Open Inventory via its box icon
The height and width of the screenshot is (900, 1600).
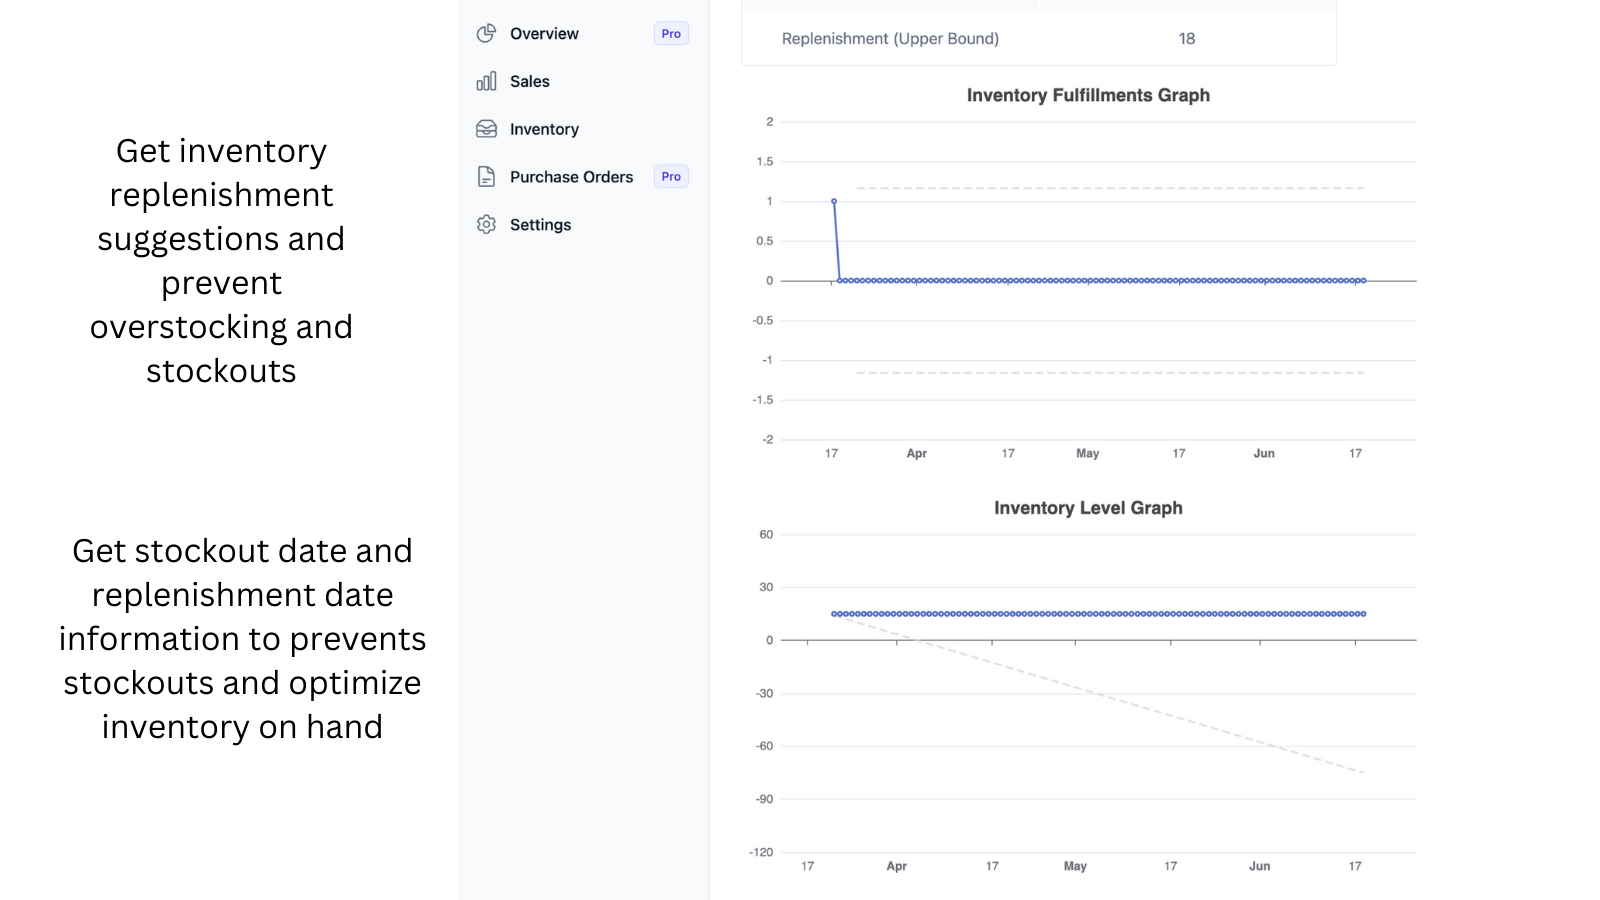tap(486, 128)
